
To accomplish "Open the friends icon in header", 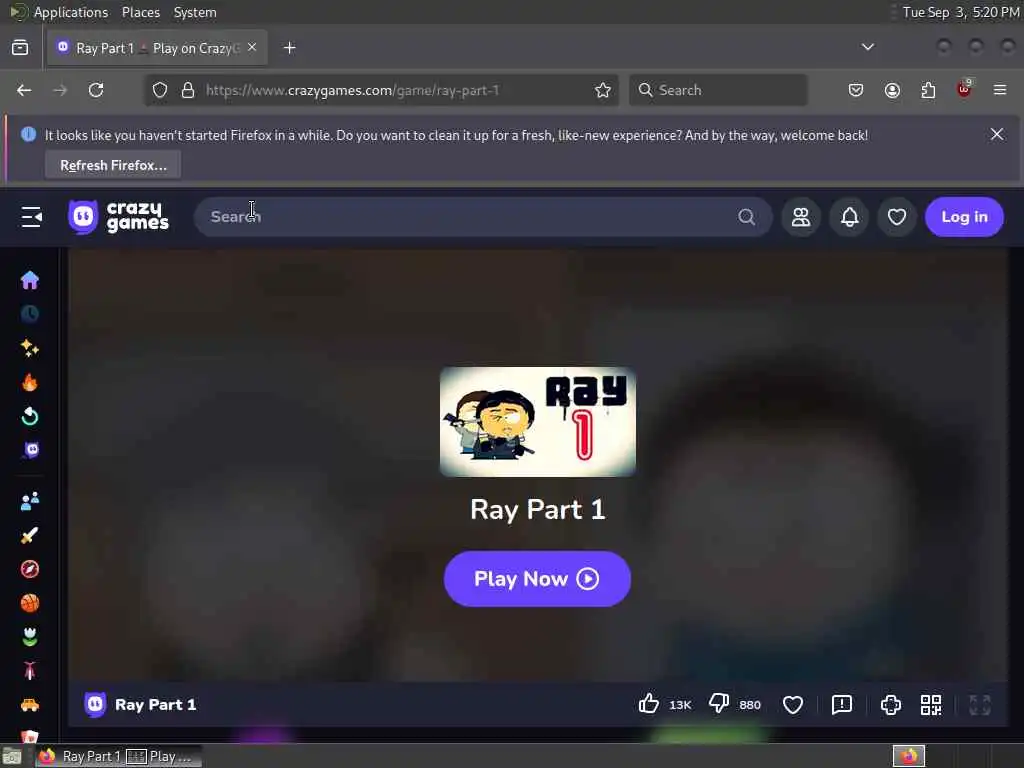I will coord(801,217).
